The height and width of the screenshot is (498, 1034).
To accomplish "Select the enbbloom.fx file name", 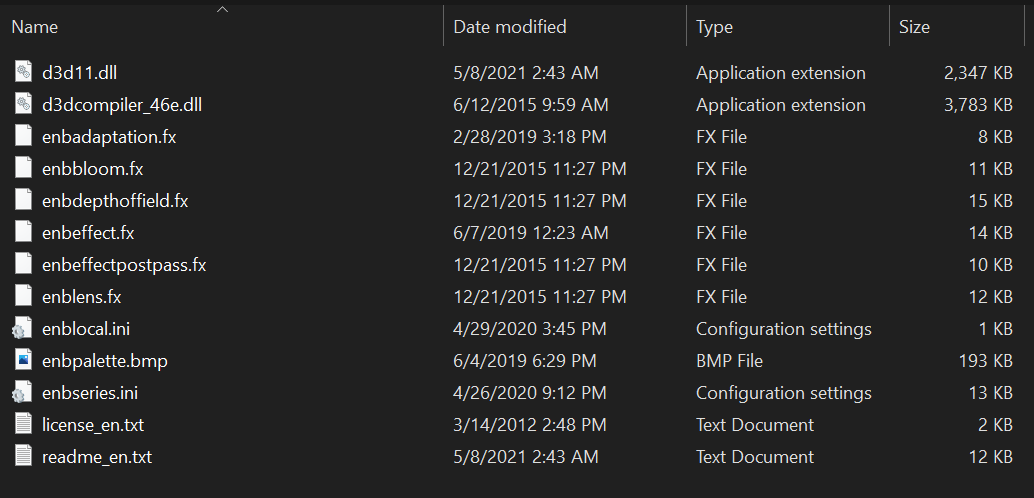I will click(92, 169).
